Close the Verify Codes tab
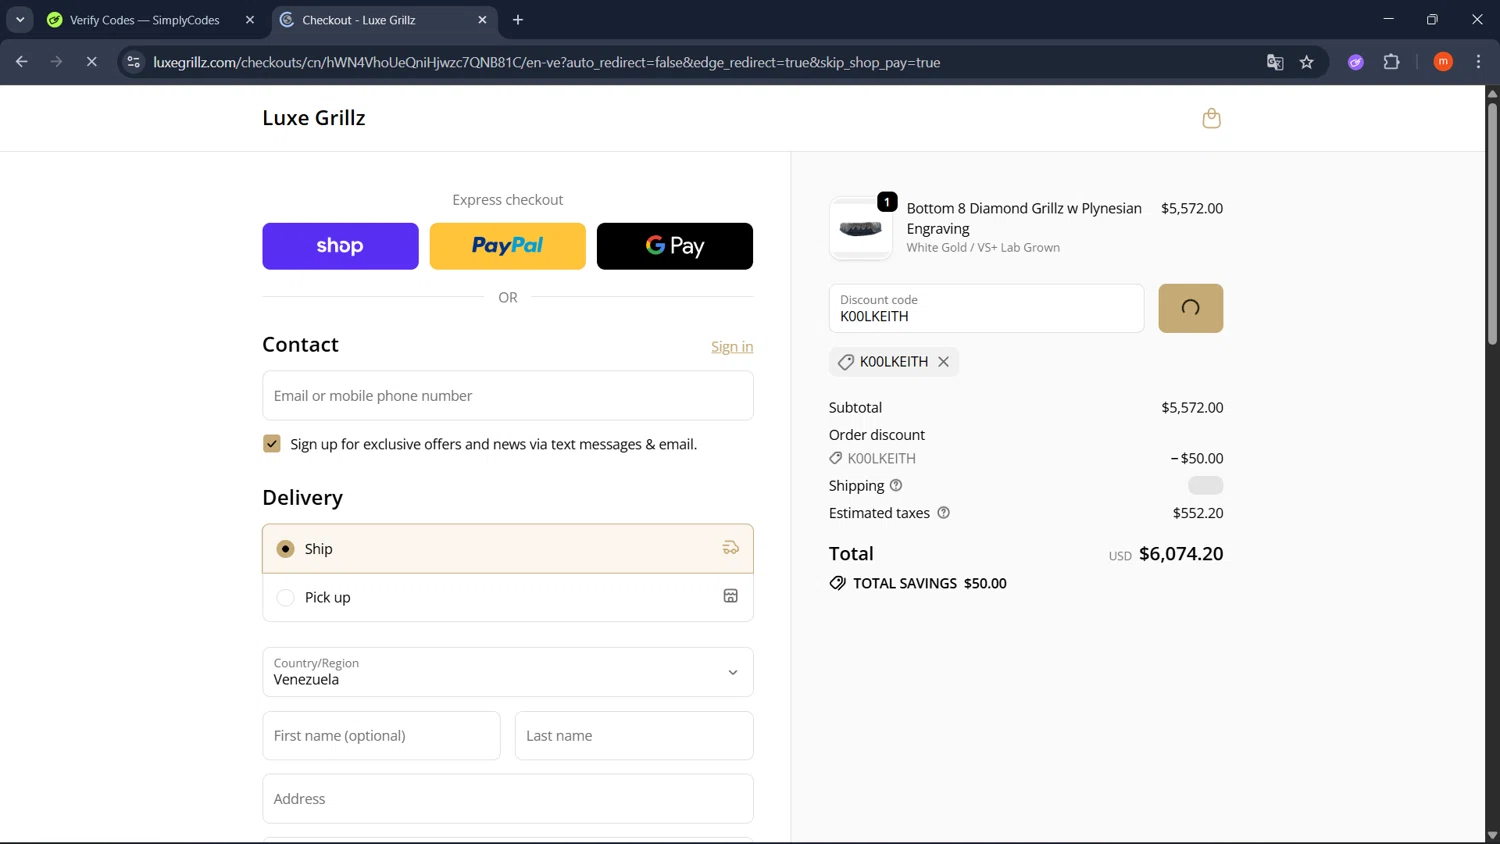 (250, 20)
